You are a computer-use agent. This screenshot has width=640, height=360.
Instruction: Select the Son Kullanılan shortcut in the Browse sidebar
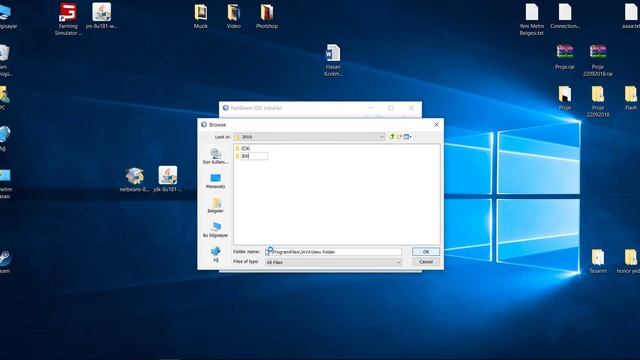[x=216, y=157]
